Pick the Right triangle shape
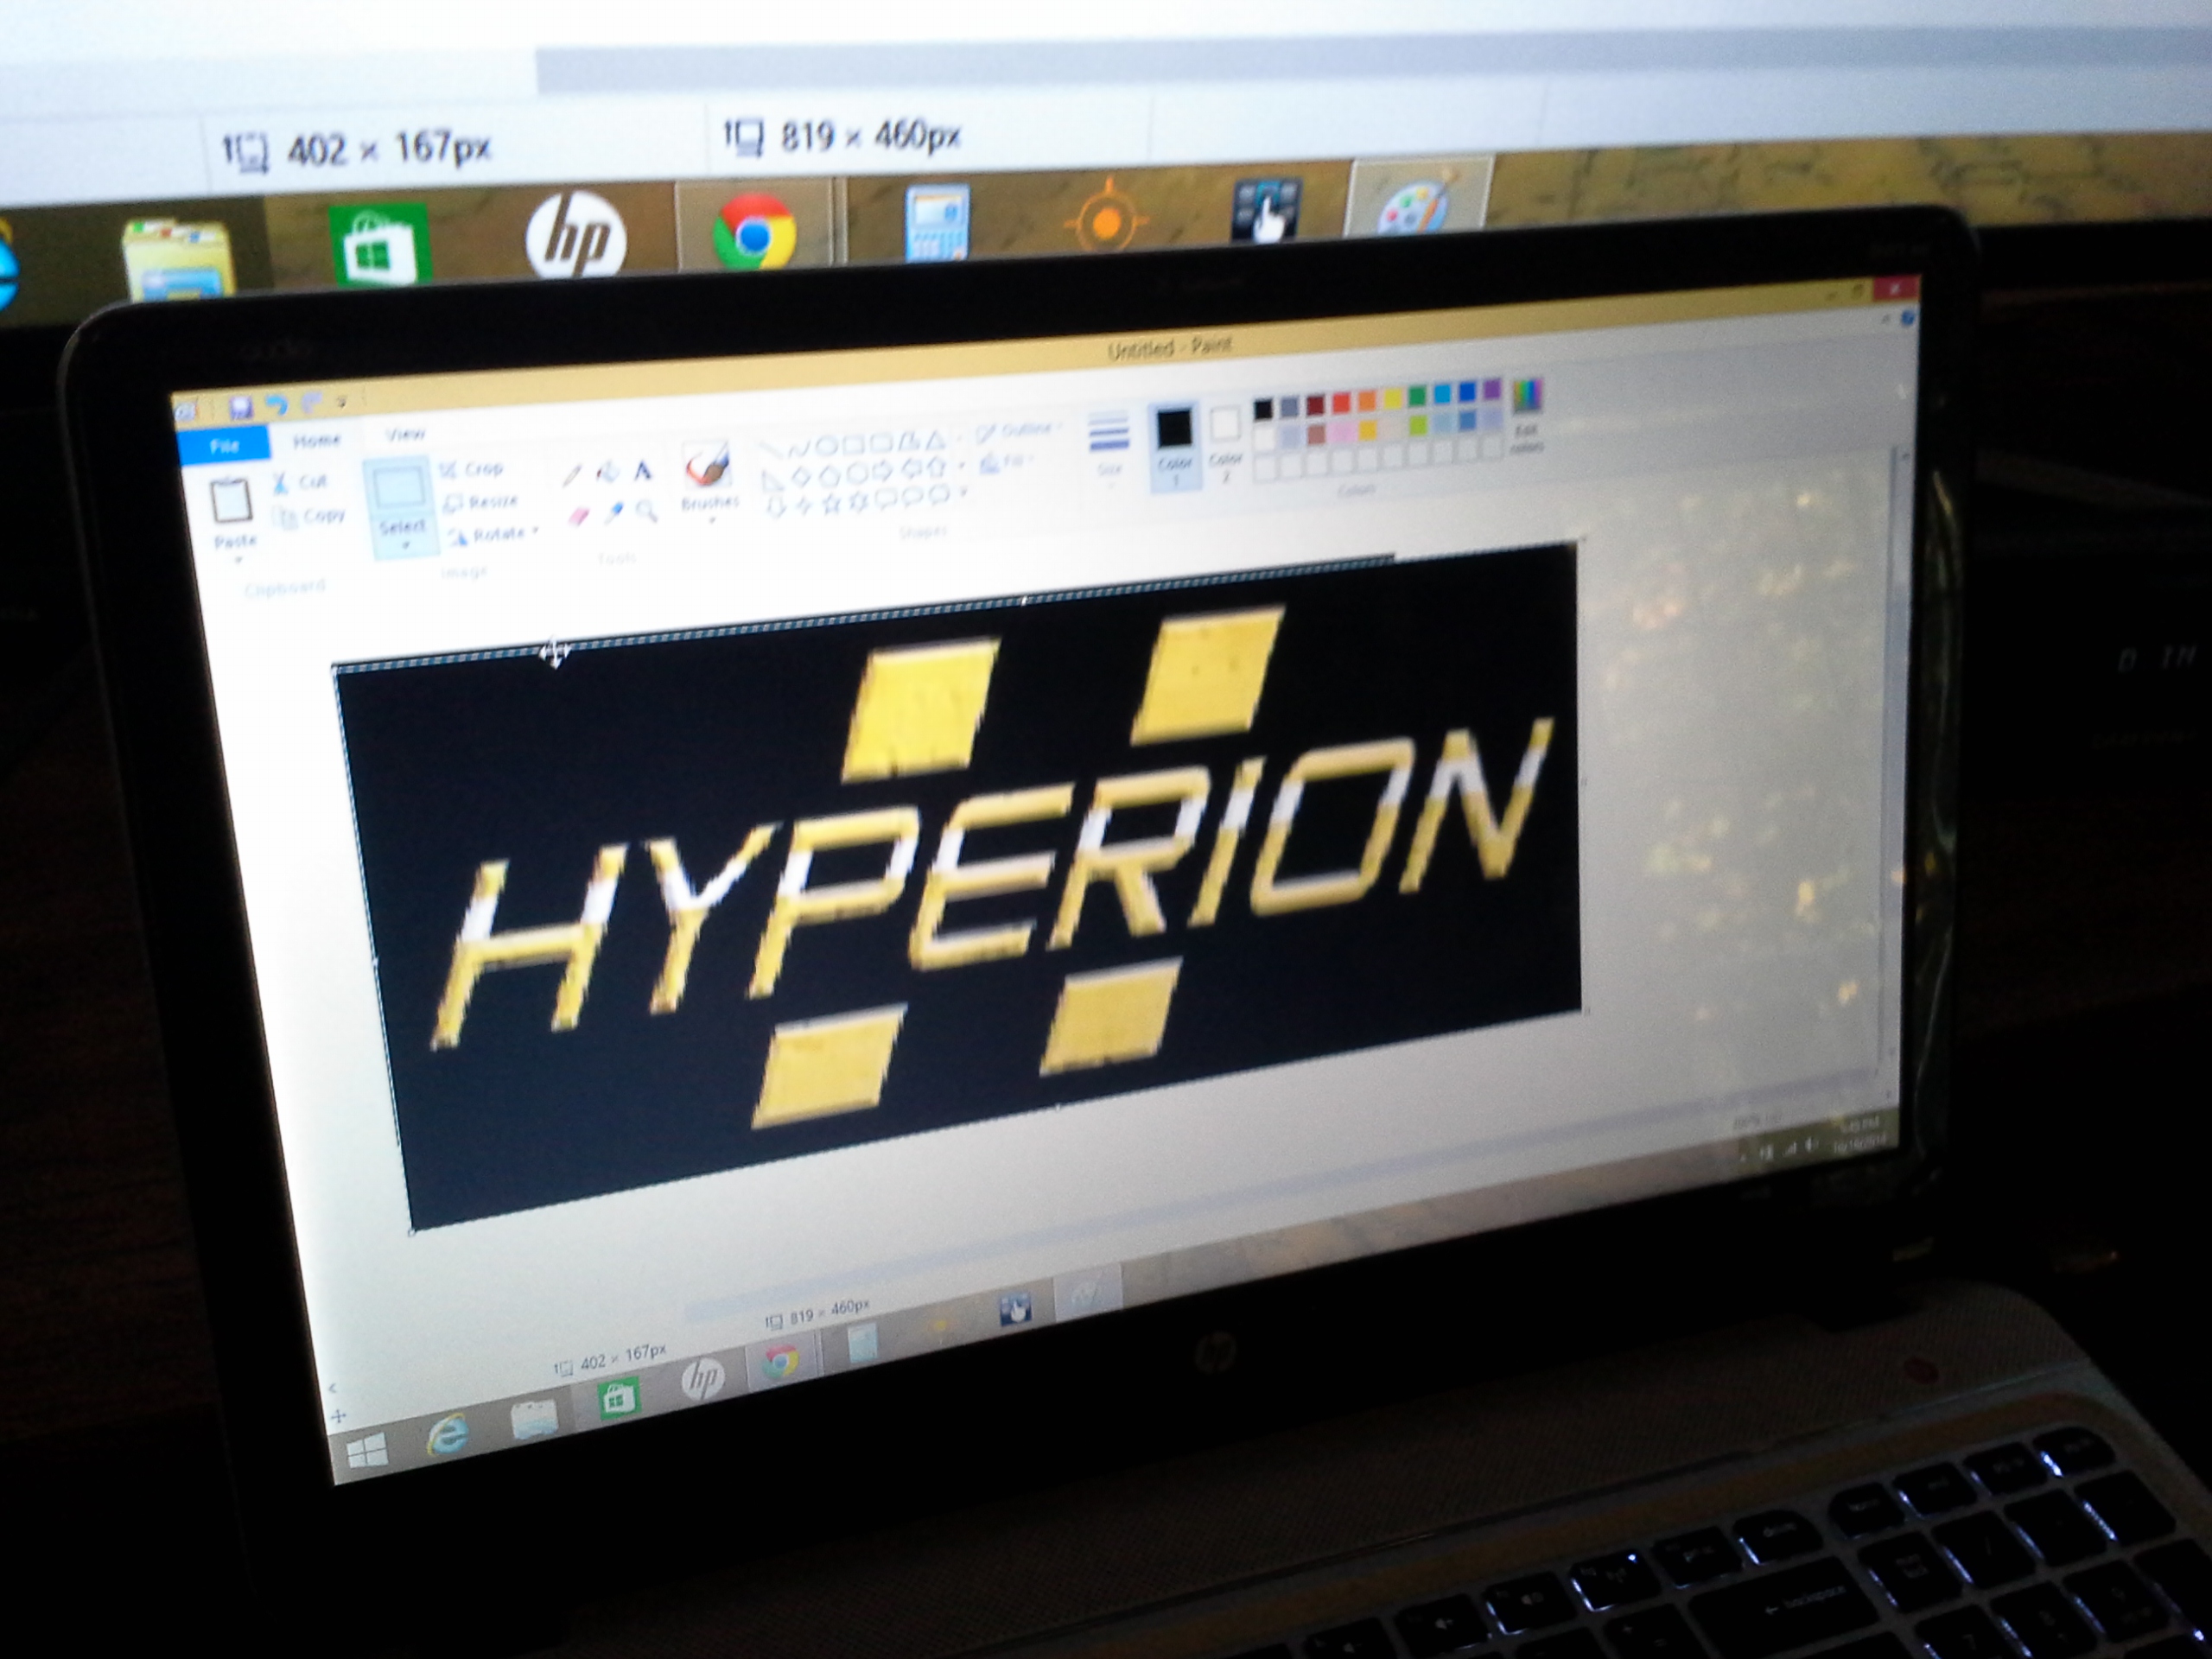This screenshot has height=1659, width=2212. tap(772, 481)
